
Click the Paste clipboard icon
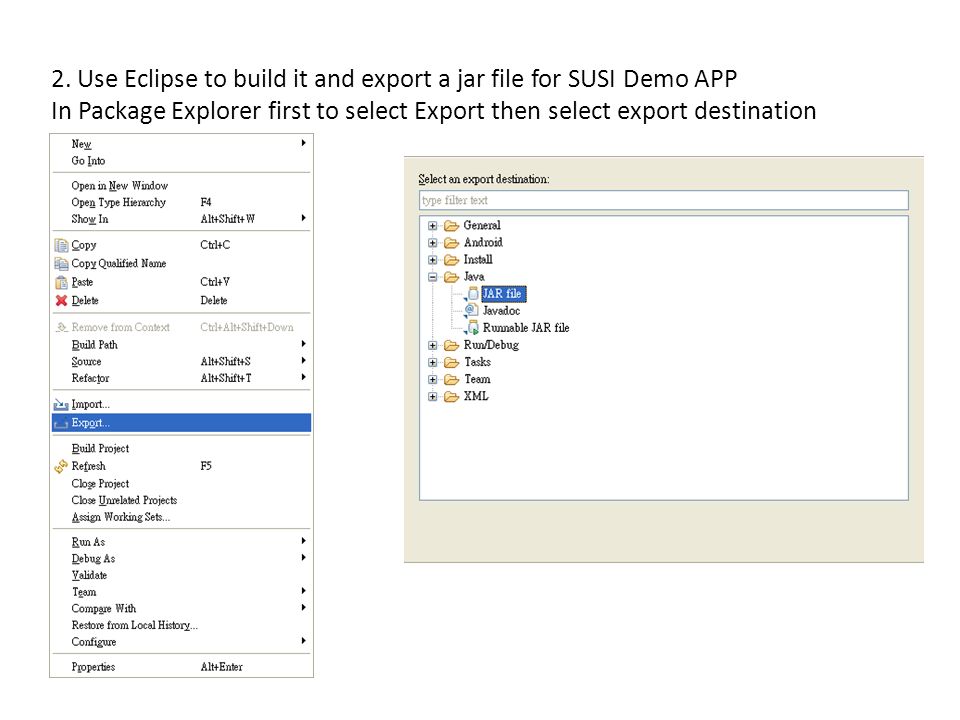(x=61, y=282)
